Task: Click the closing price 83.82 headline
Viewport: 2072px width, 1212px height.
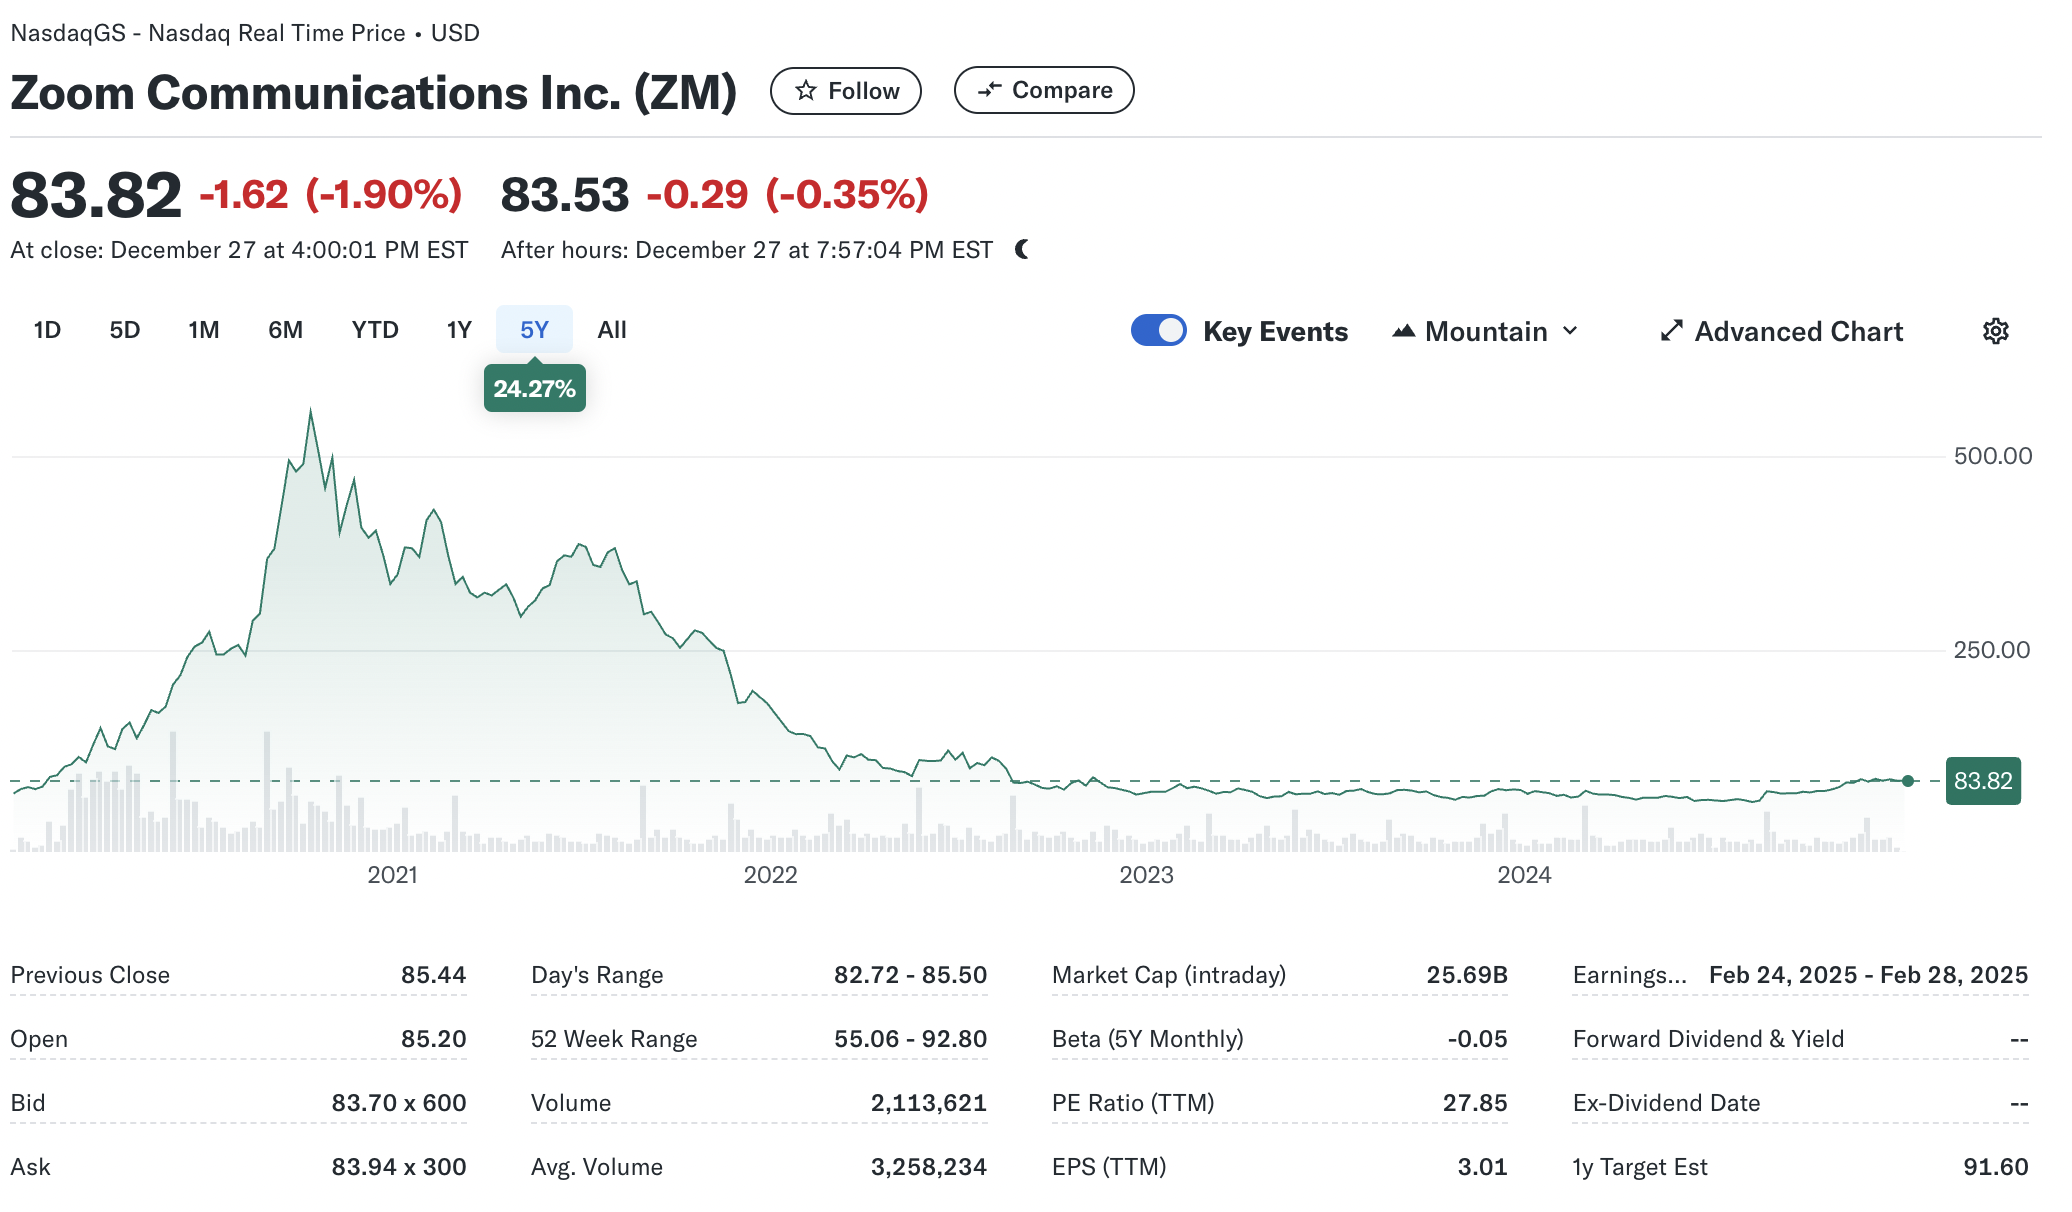Action: pos(96,195)
